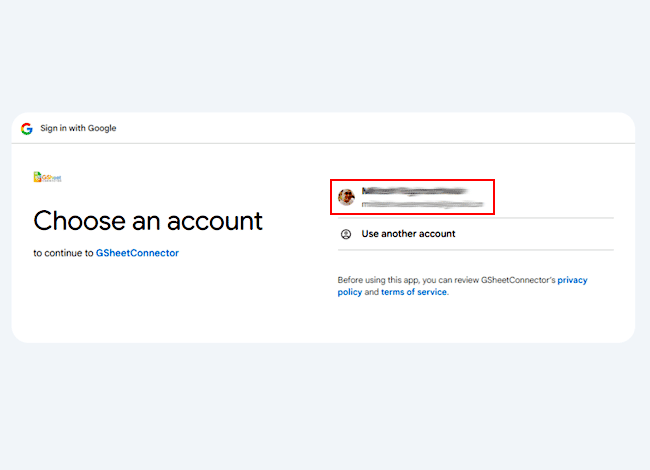Click the "Choose an account" heading
Viewport: 650px width, 470px height.
click(148, 220)
